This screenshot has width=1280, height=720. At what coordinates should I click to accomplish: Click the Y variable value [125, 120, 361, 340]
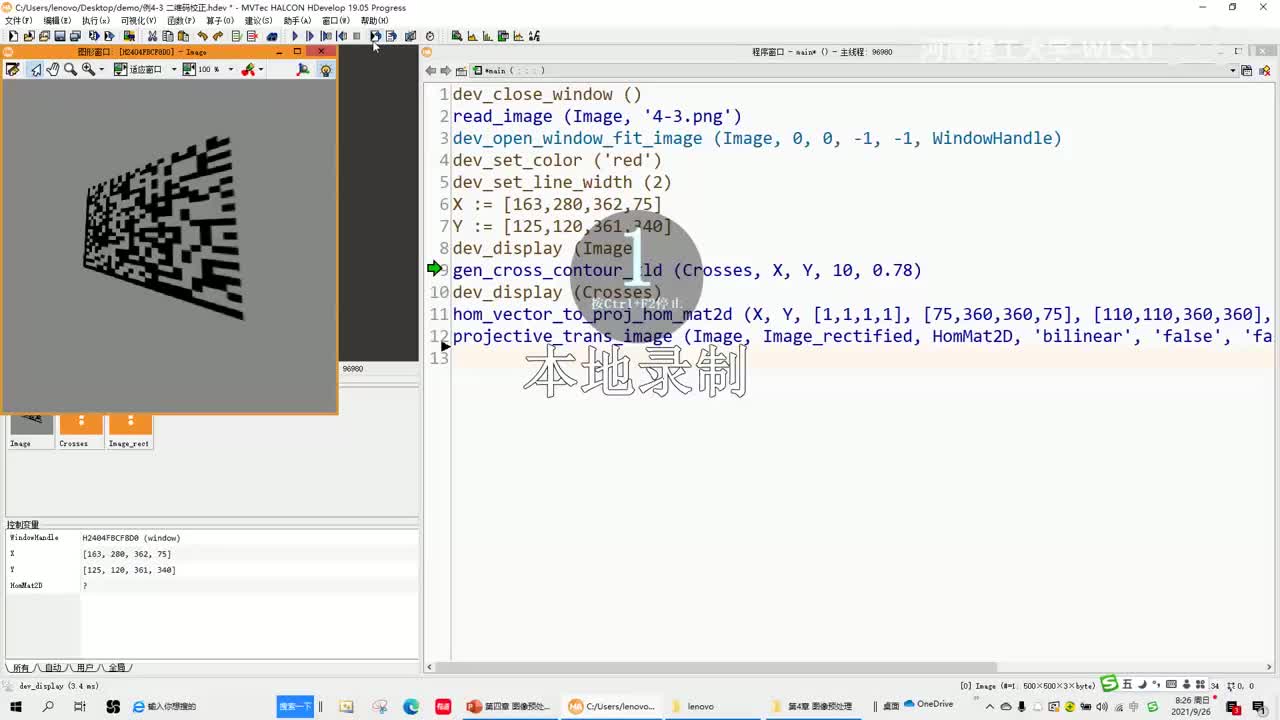click(129, 570)
